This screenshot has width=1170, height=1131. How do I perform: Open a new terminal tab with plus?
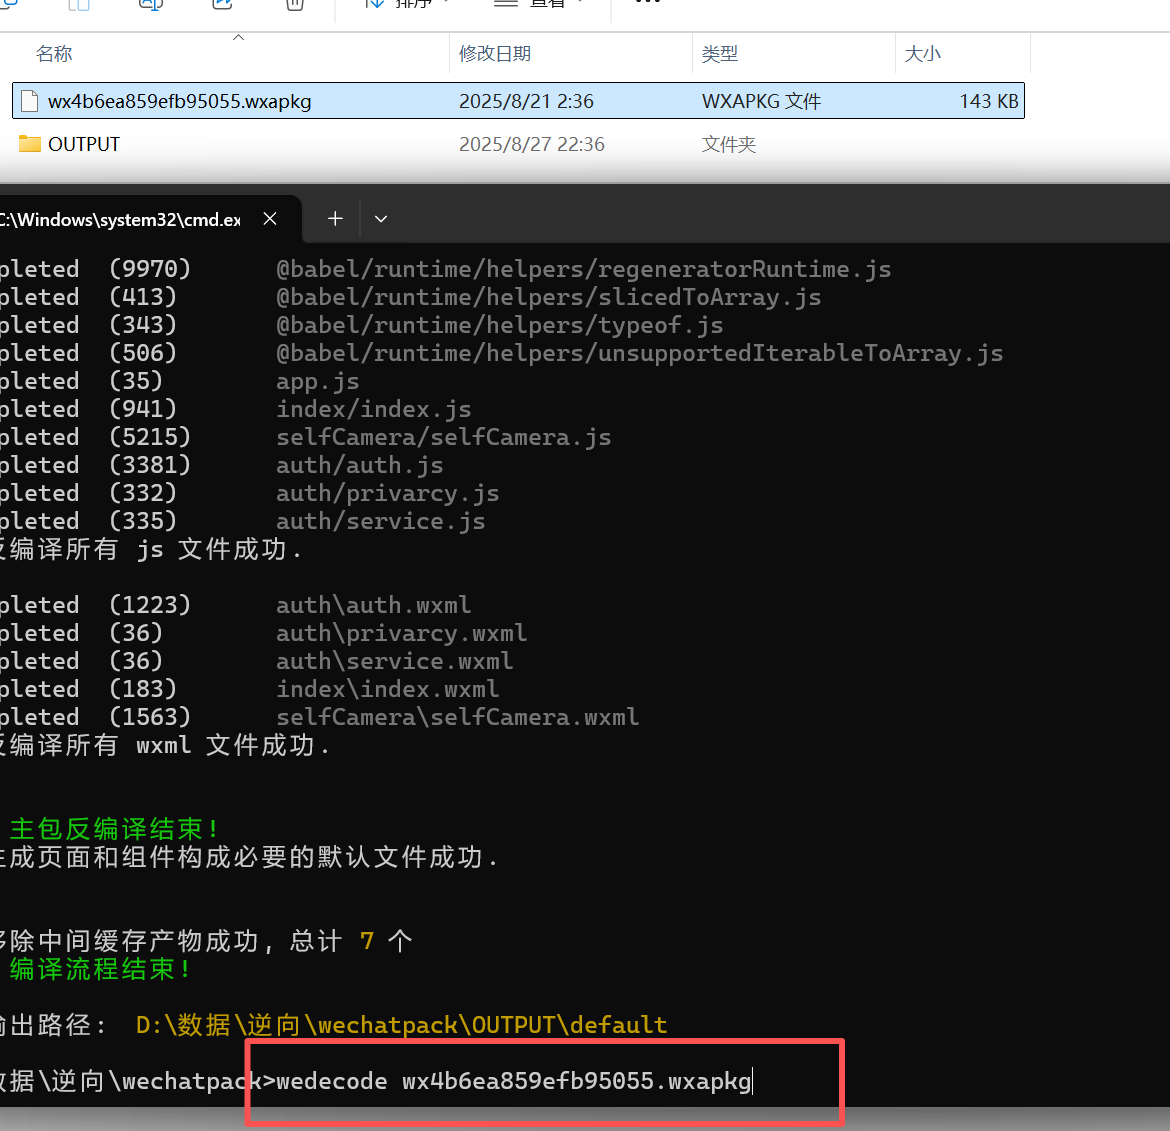[x=336, y=219]
